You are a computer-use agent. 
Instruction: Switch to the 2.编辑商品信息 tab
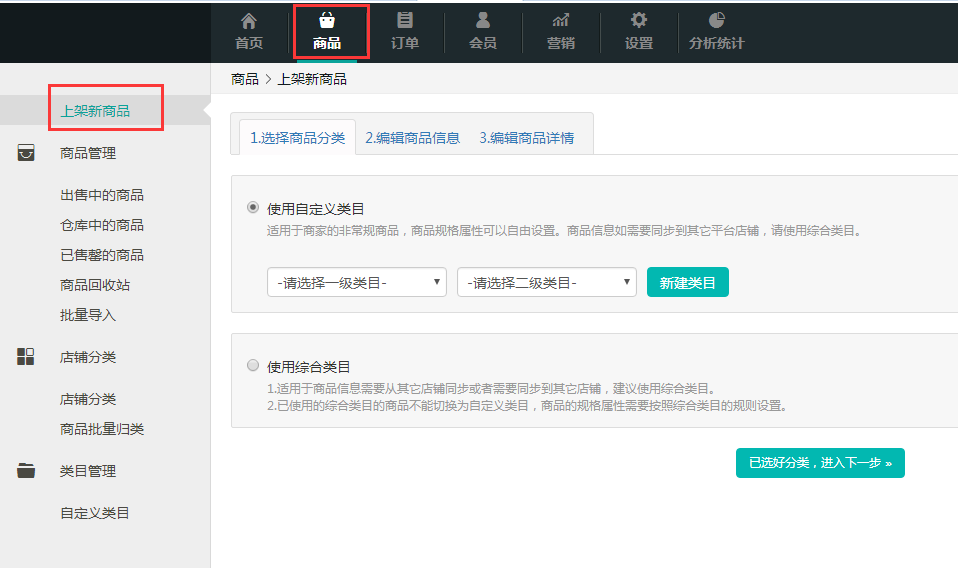(x=412, y=138)
